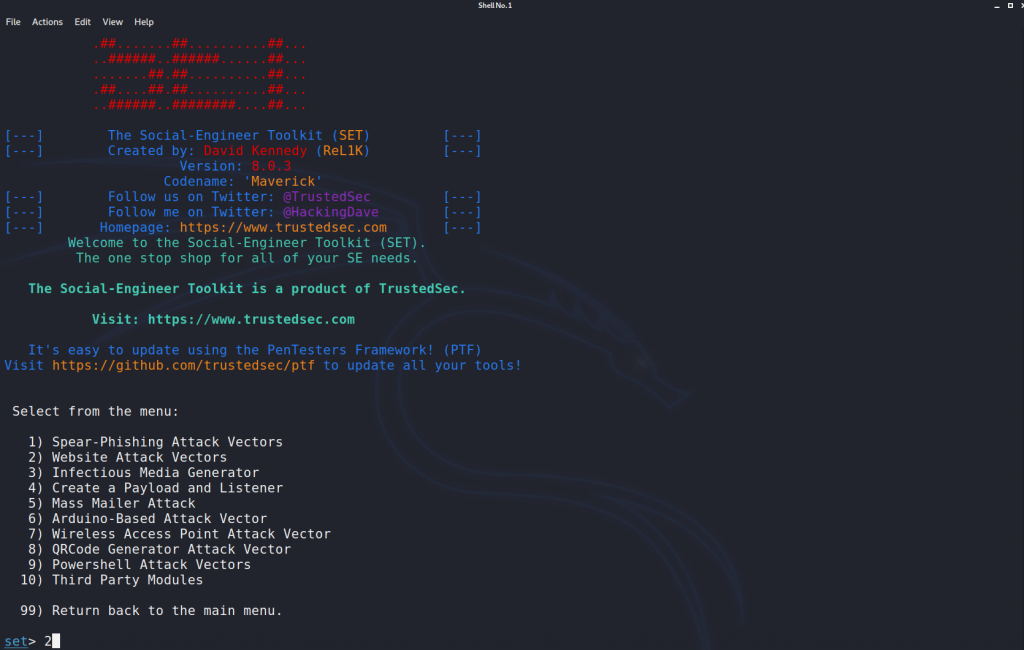Screen dimensions: 1024x650
Task: Open the Help menu
Action: coord(144,22)
